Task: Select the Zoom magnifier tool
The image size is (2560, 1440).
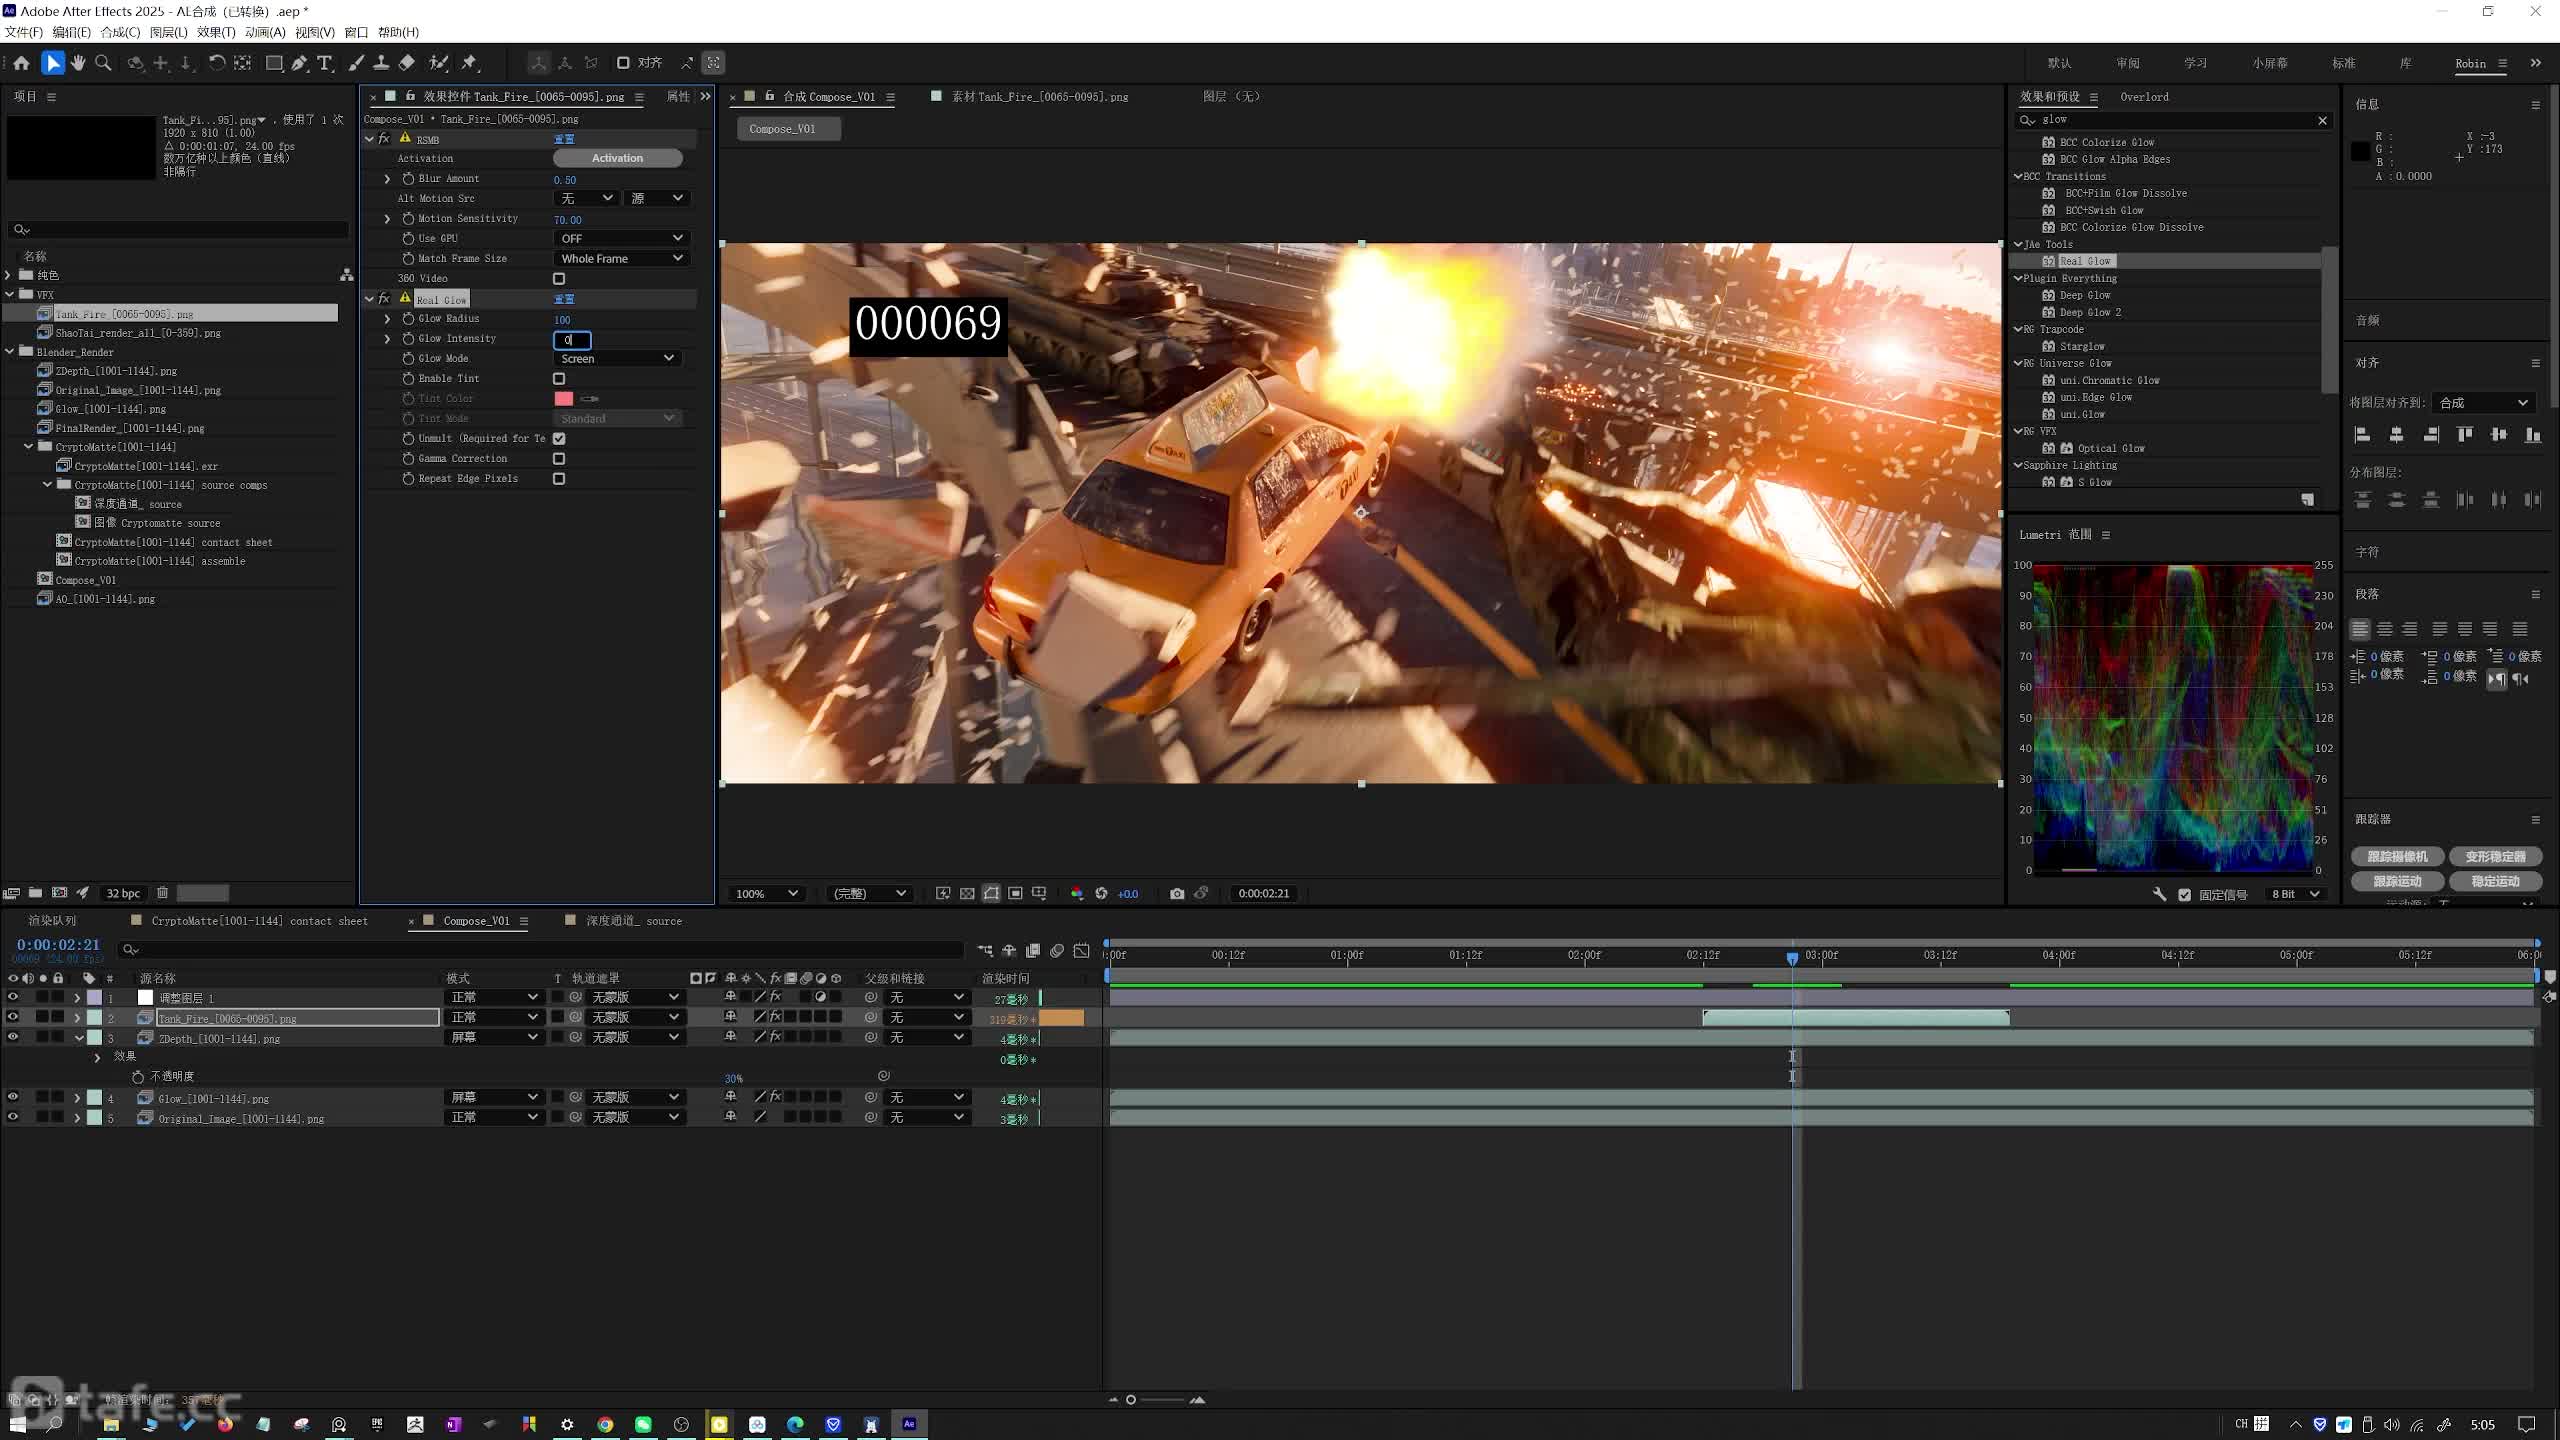Action: pyautogui.click(x=102, y=63)
